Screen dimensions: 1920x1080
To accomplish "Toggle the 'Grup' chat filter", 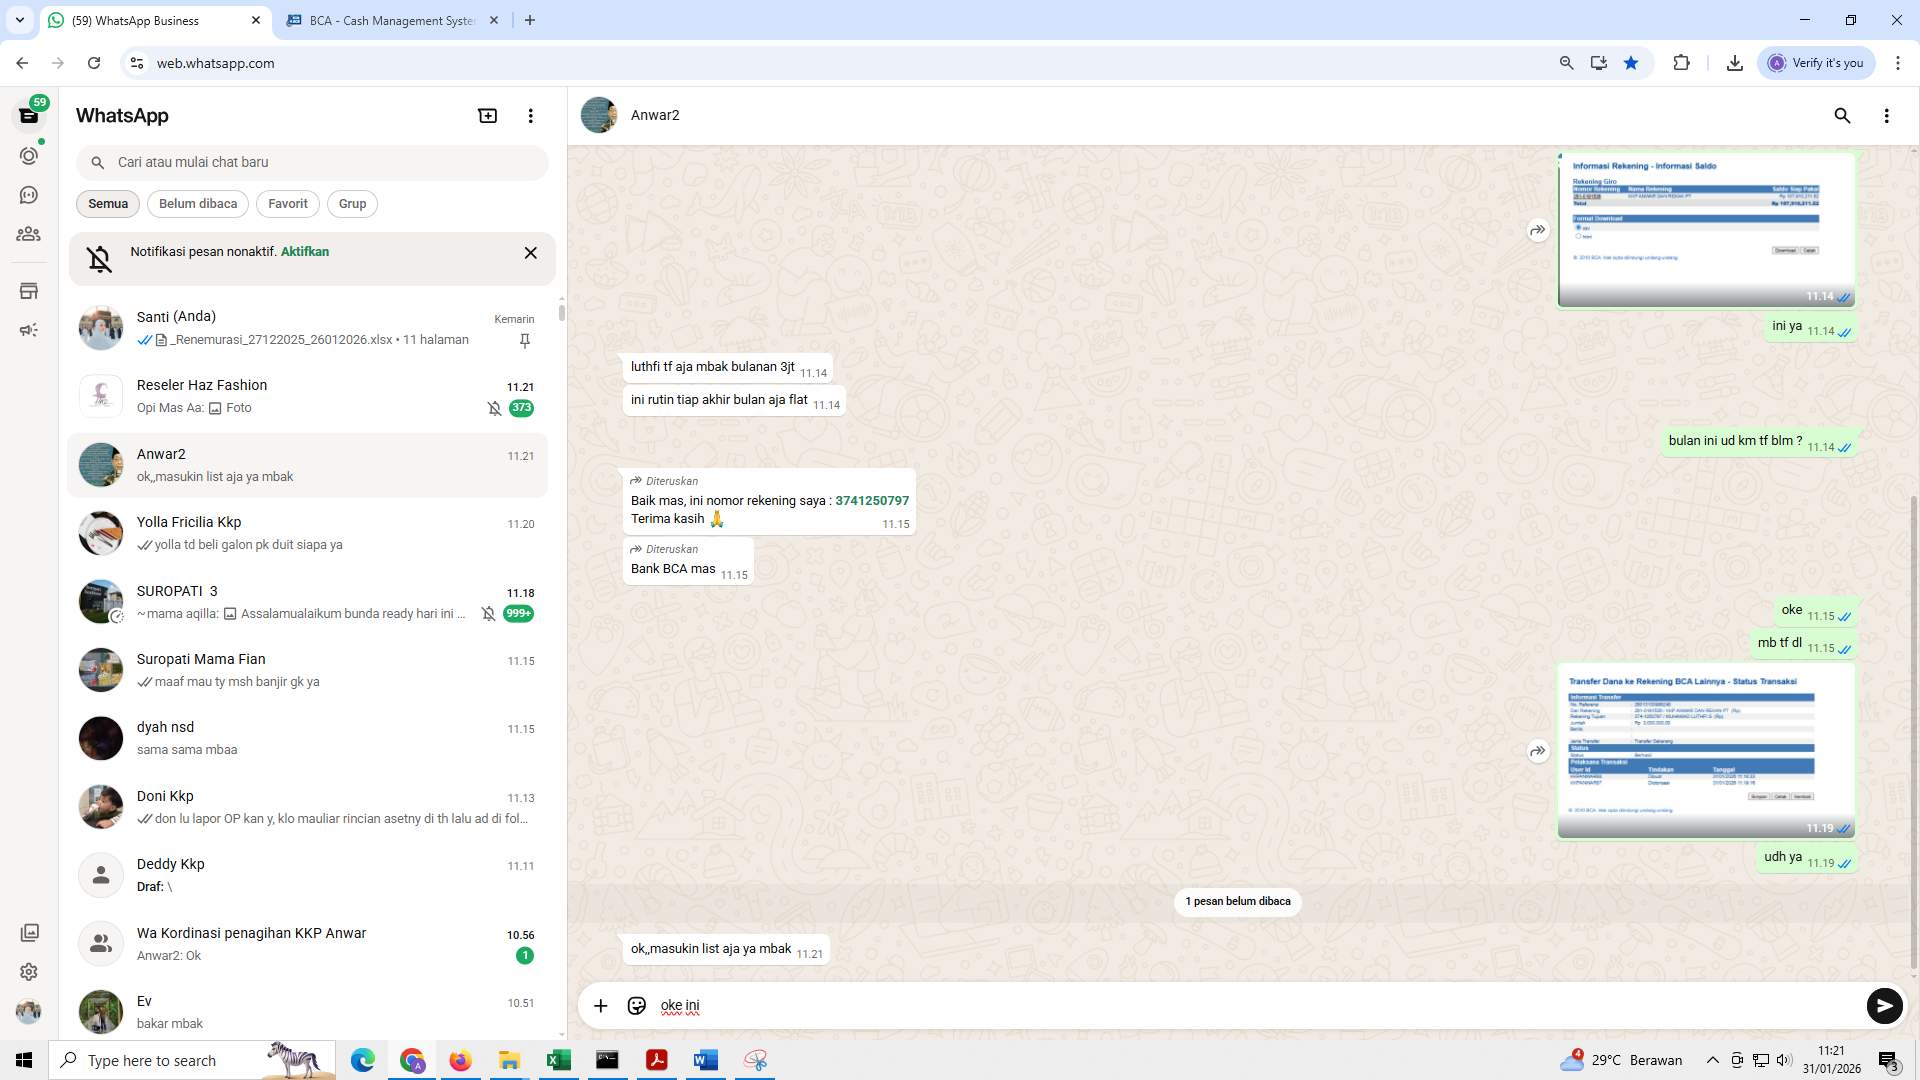I will 352,203.
